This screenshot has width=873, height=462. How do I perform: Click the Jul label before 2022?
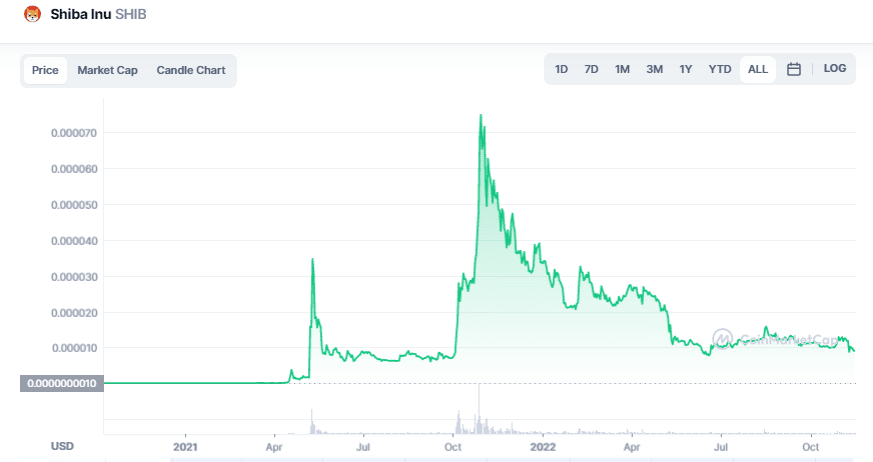pos(363,447)
